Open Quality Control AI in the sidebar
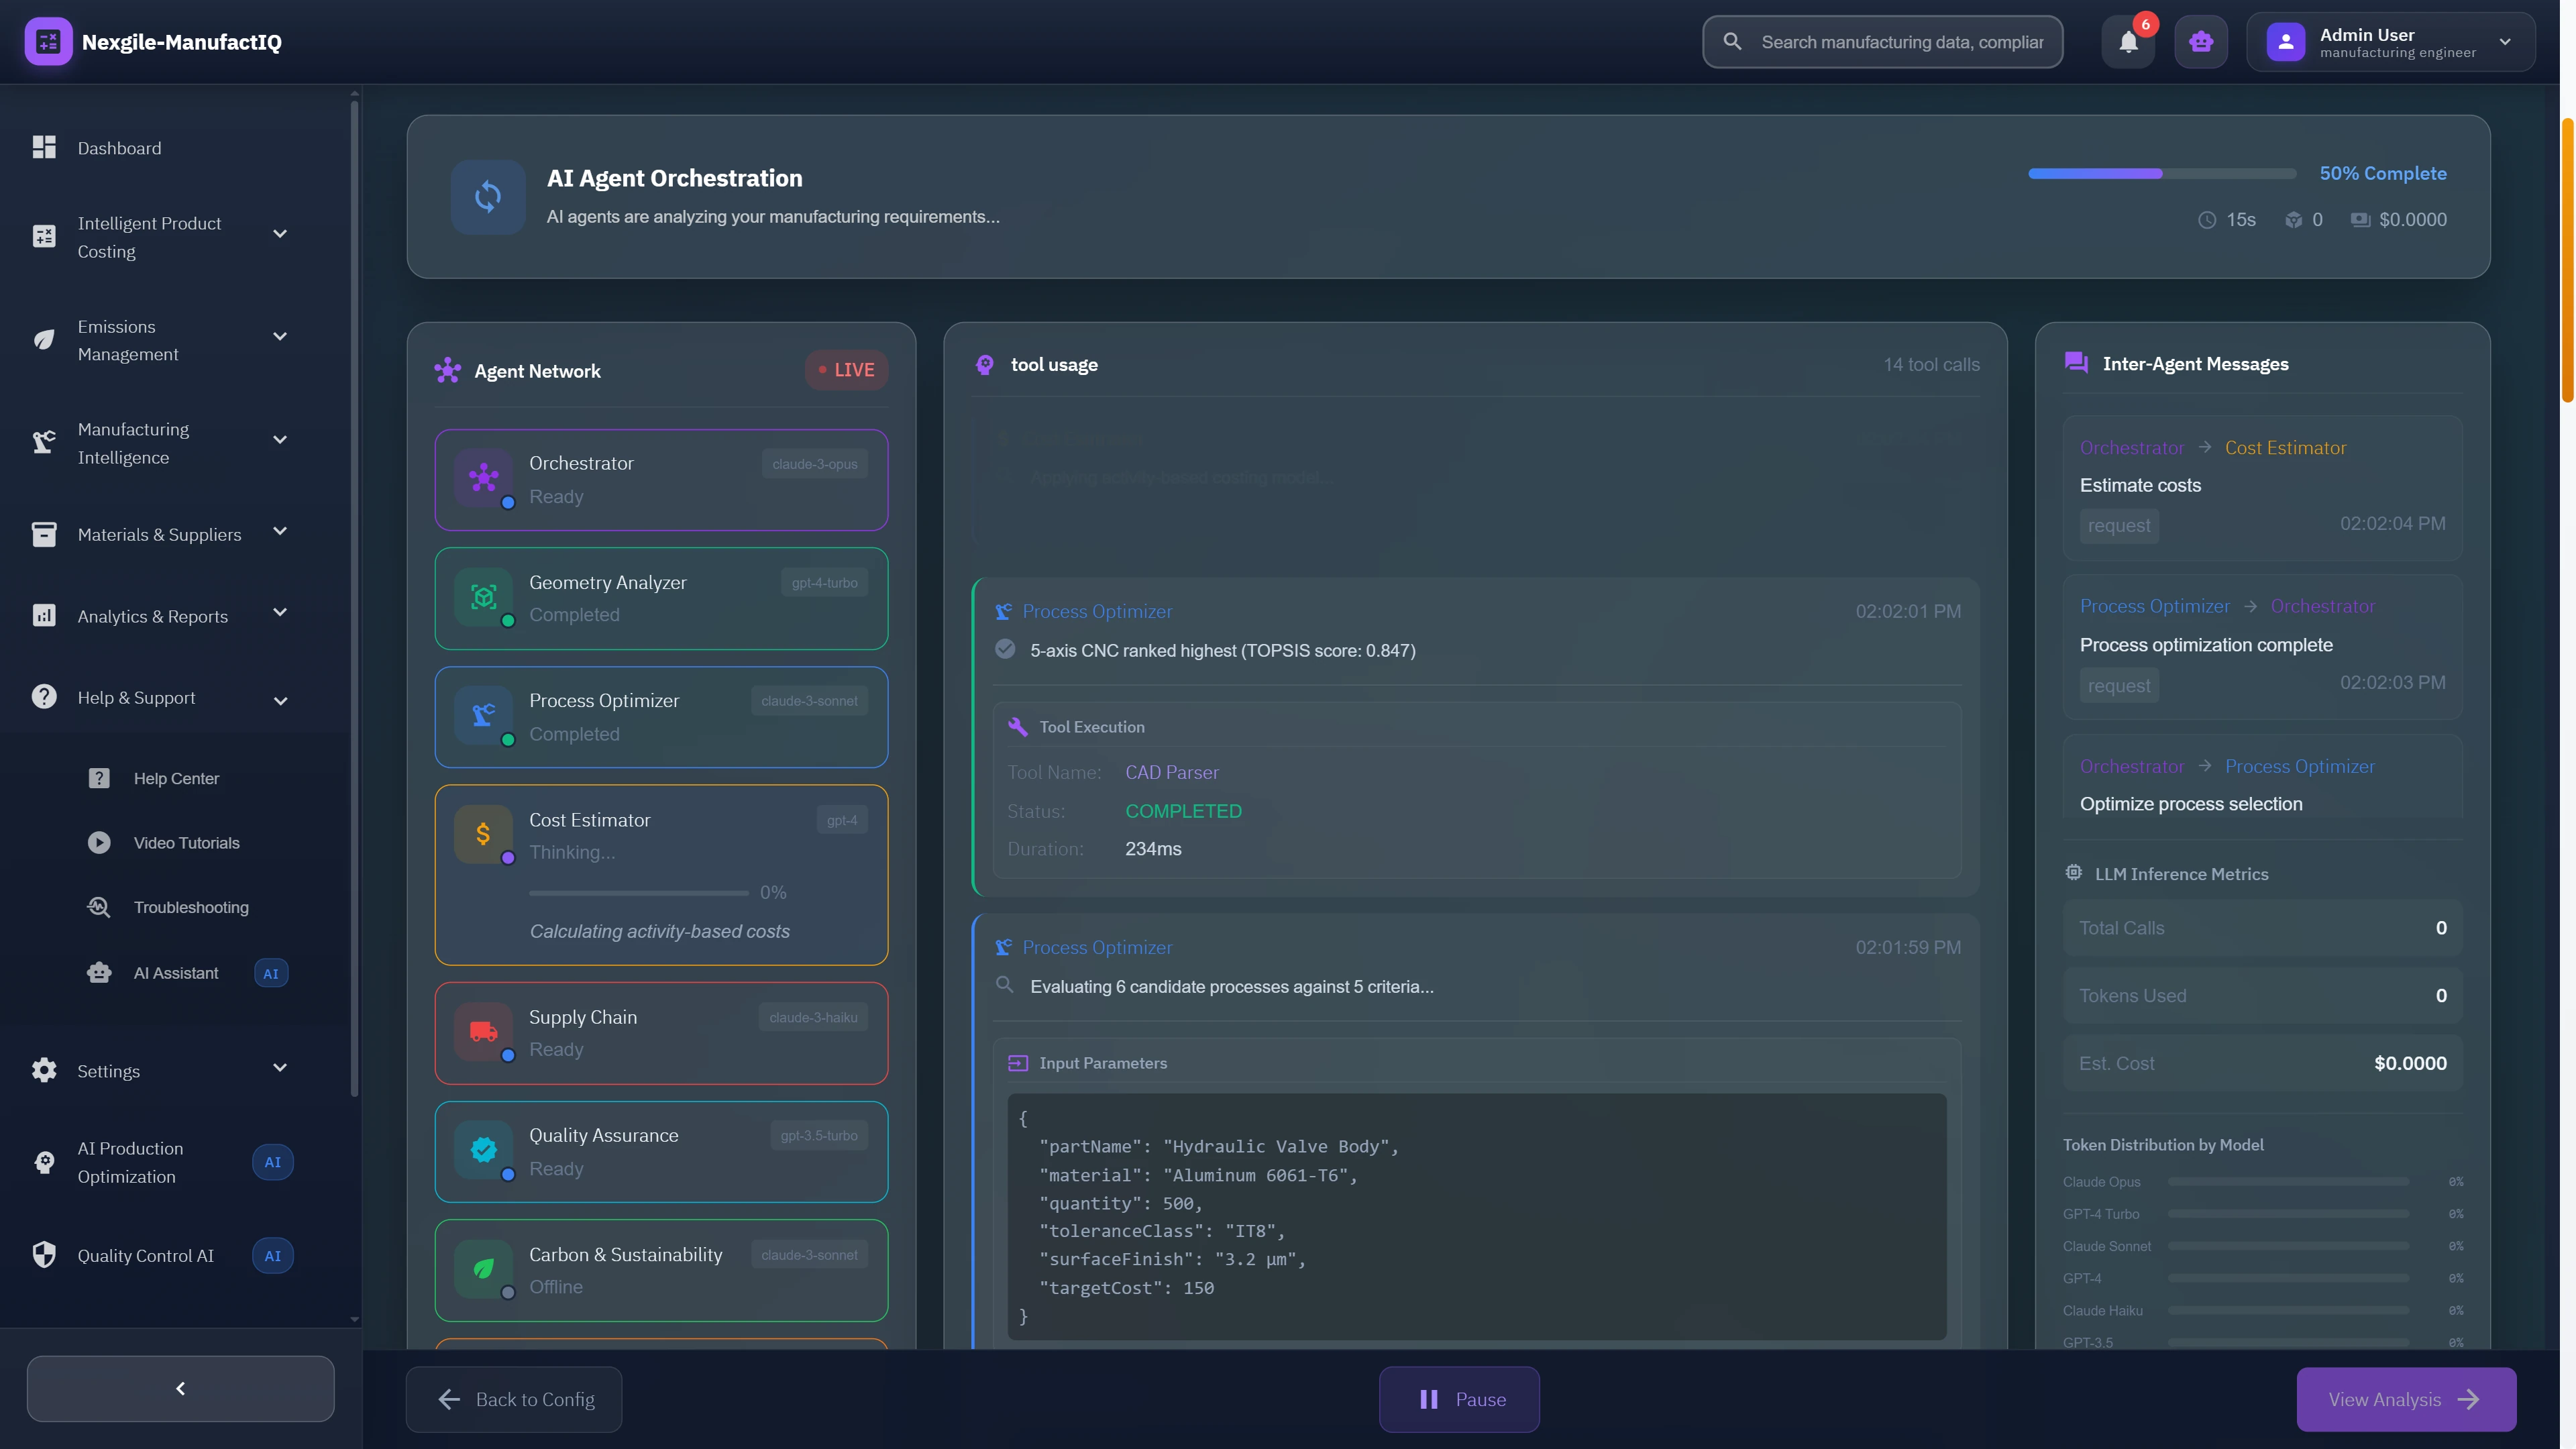This screenshot has height=1449, width=2576. pos(147,1255)
